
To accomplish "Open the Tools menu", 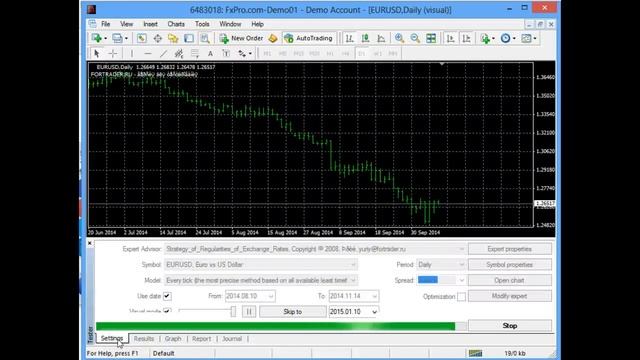I will pos(202,24).
